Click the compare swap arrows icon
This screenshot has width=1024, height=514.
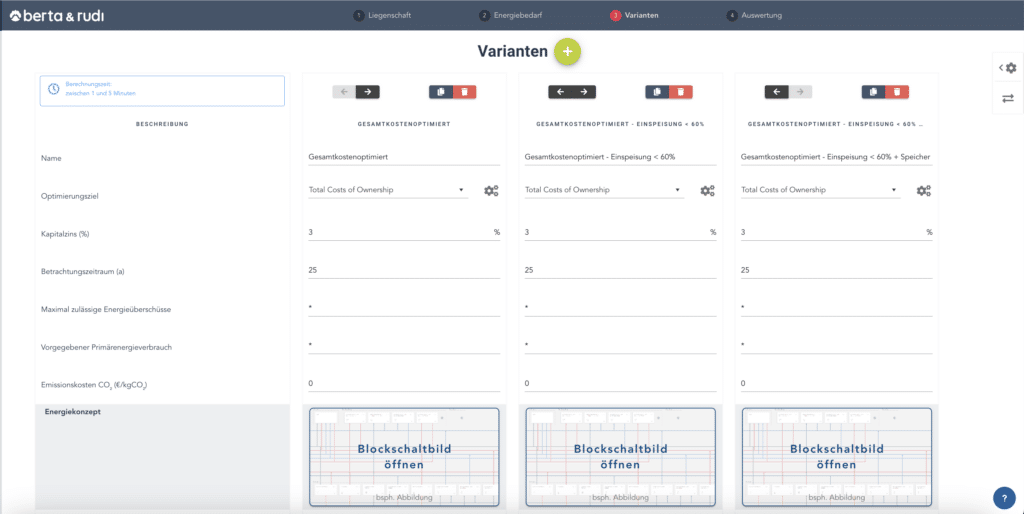tap(1008, 98)
